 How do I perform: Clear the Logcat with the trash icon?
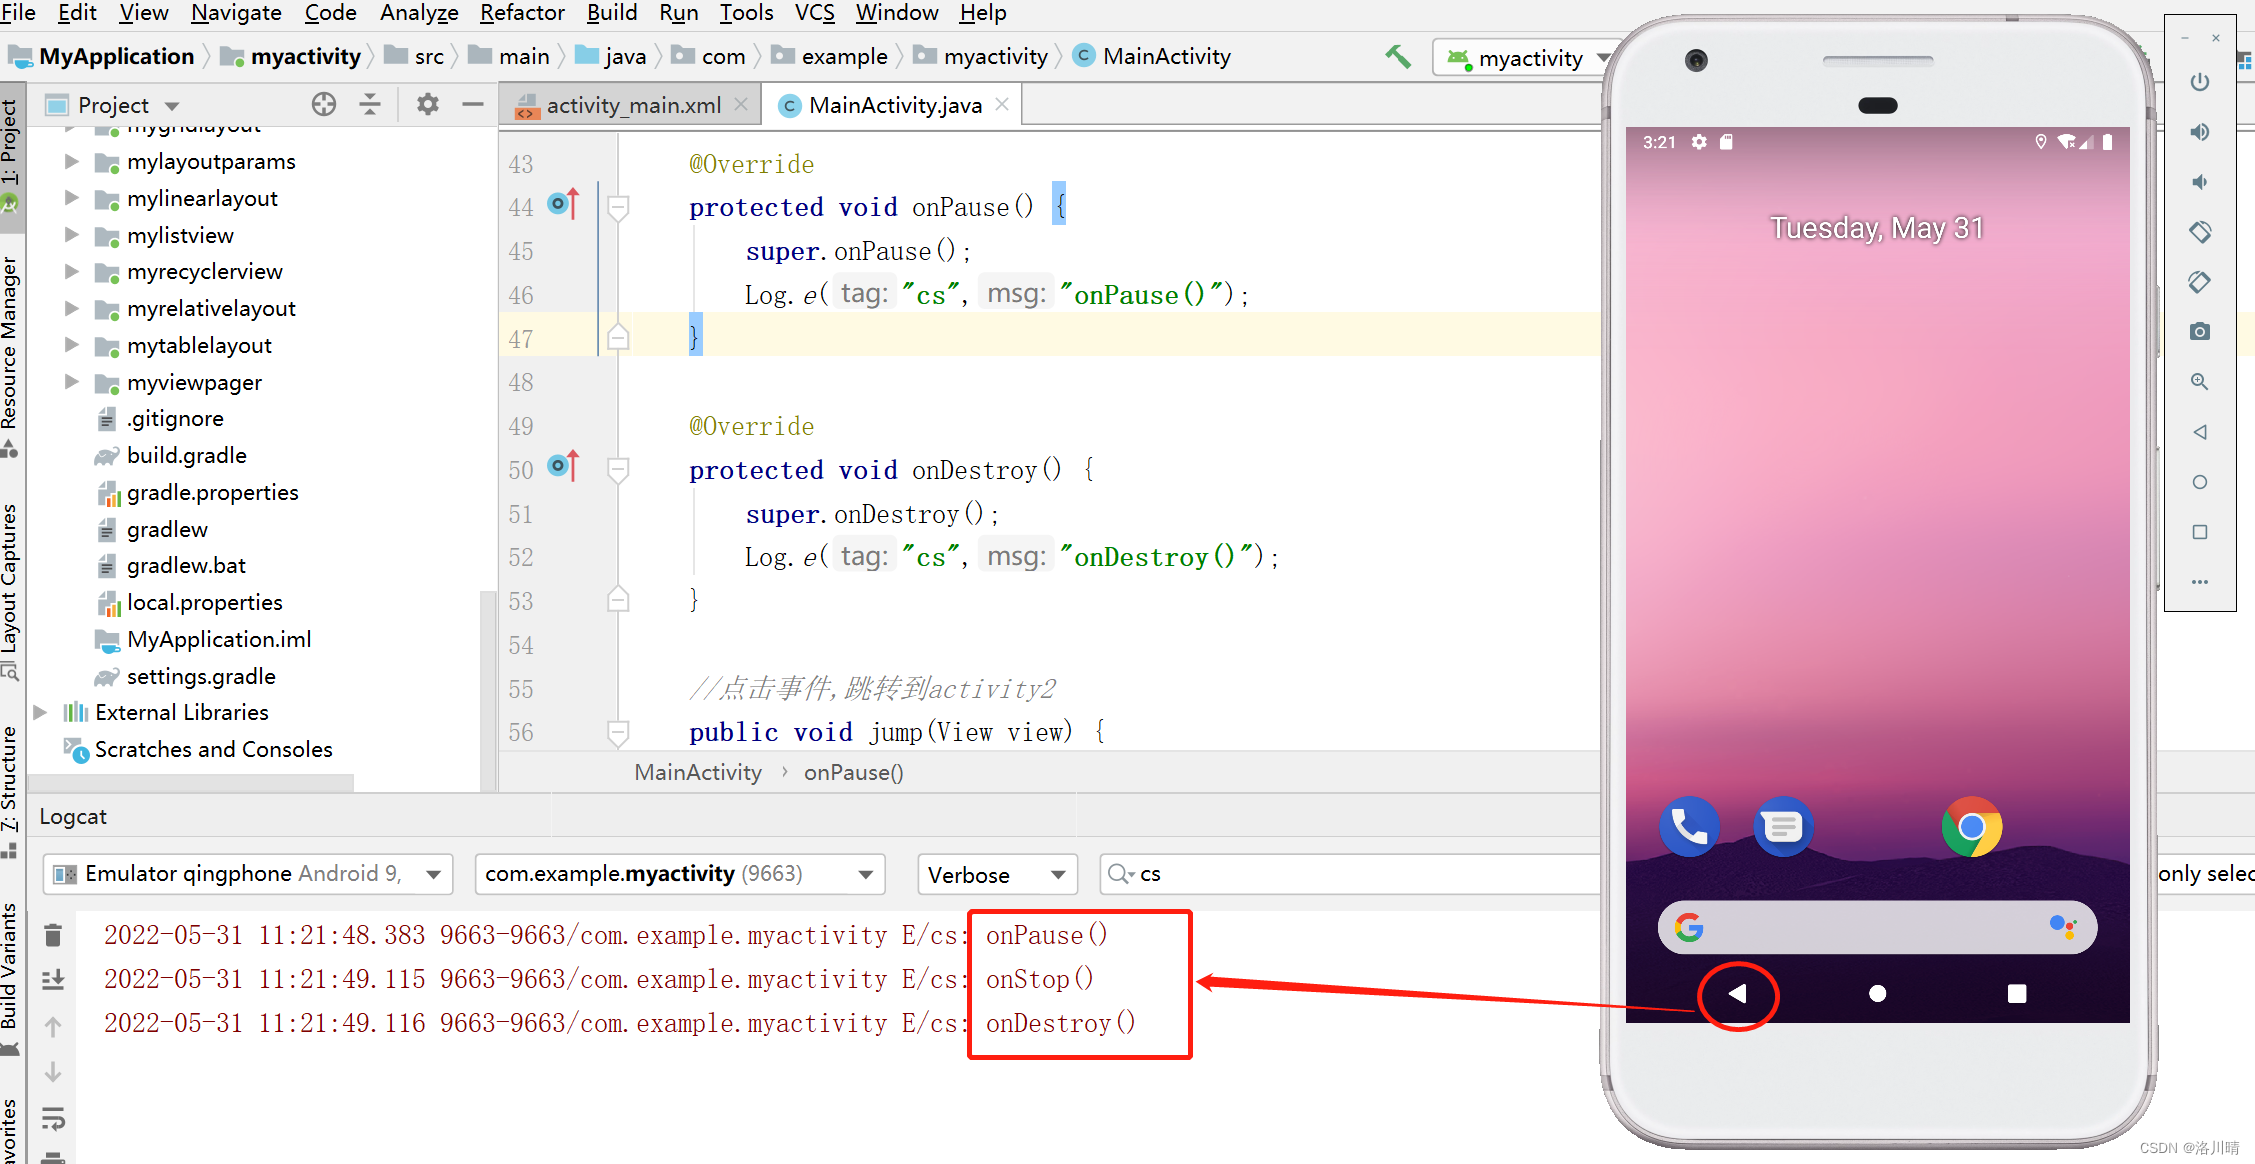(53, 934)
